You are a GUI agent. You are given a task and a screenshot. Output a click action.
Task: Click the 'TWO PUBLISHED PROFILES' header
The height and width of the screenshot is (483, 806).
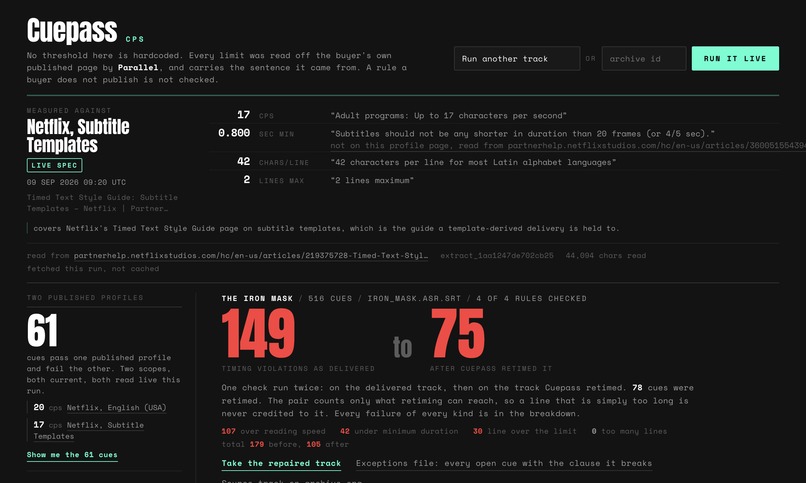[x=85, y=298]
